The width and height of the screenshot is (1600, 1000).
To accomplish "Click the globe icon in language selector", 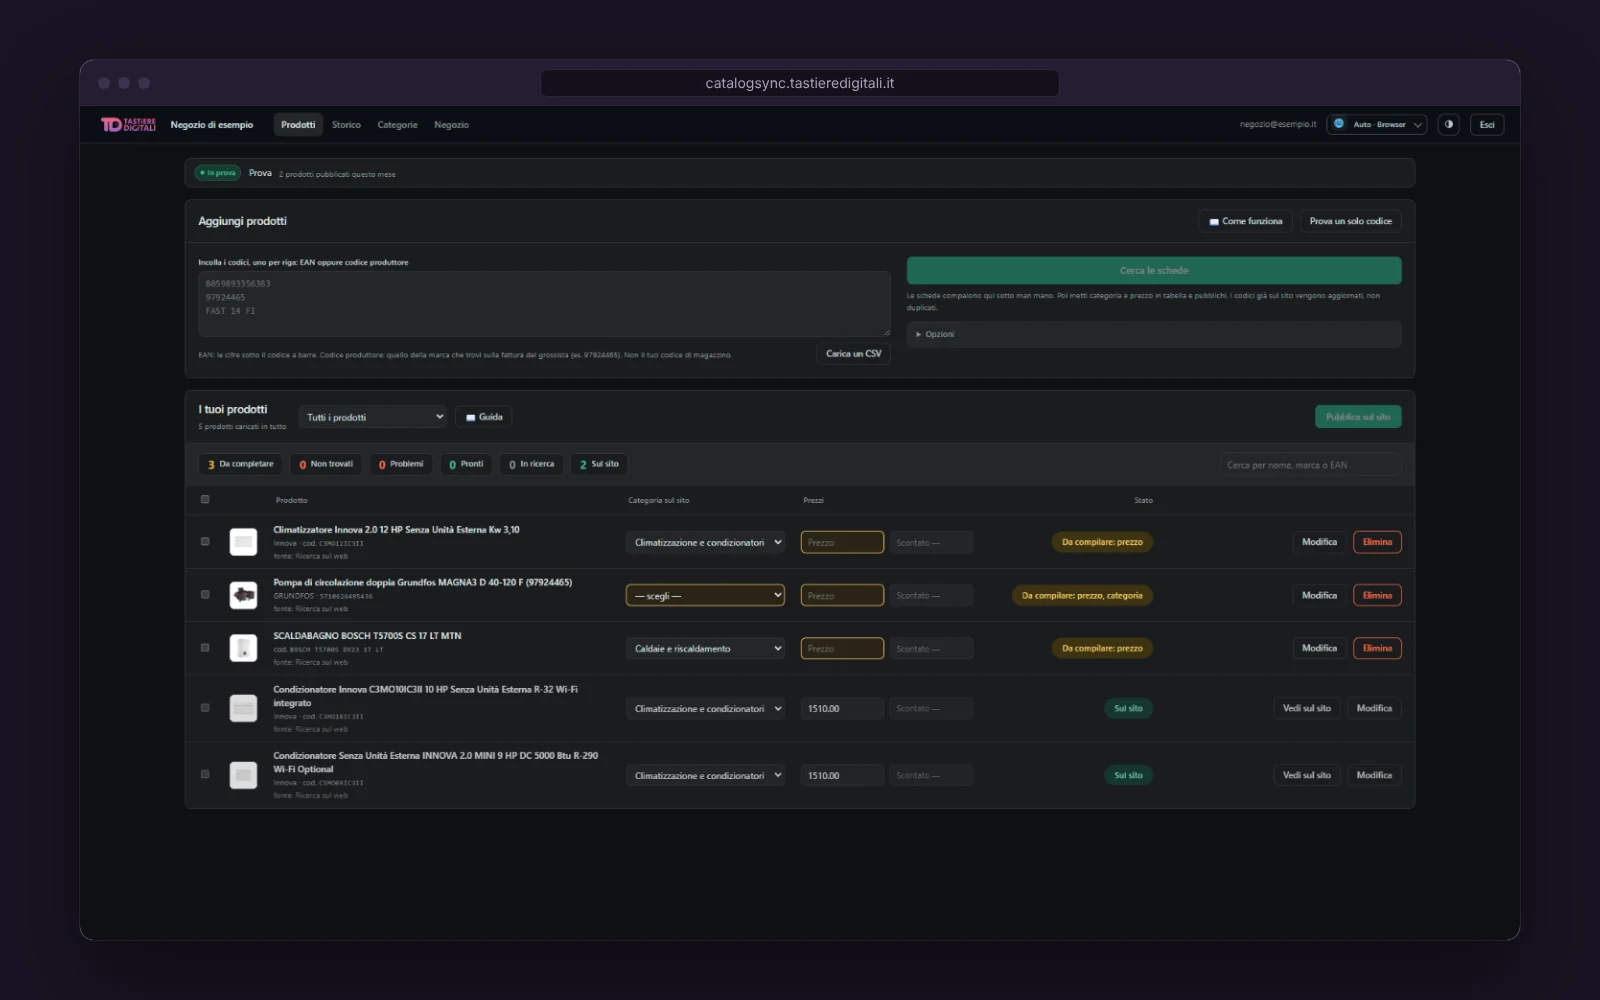I will pyautogui.click(x=1339, y=124).
